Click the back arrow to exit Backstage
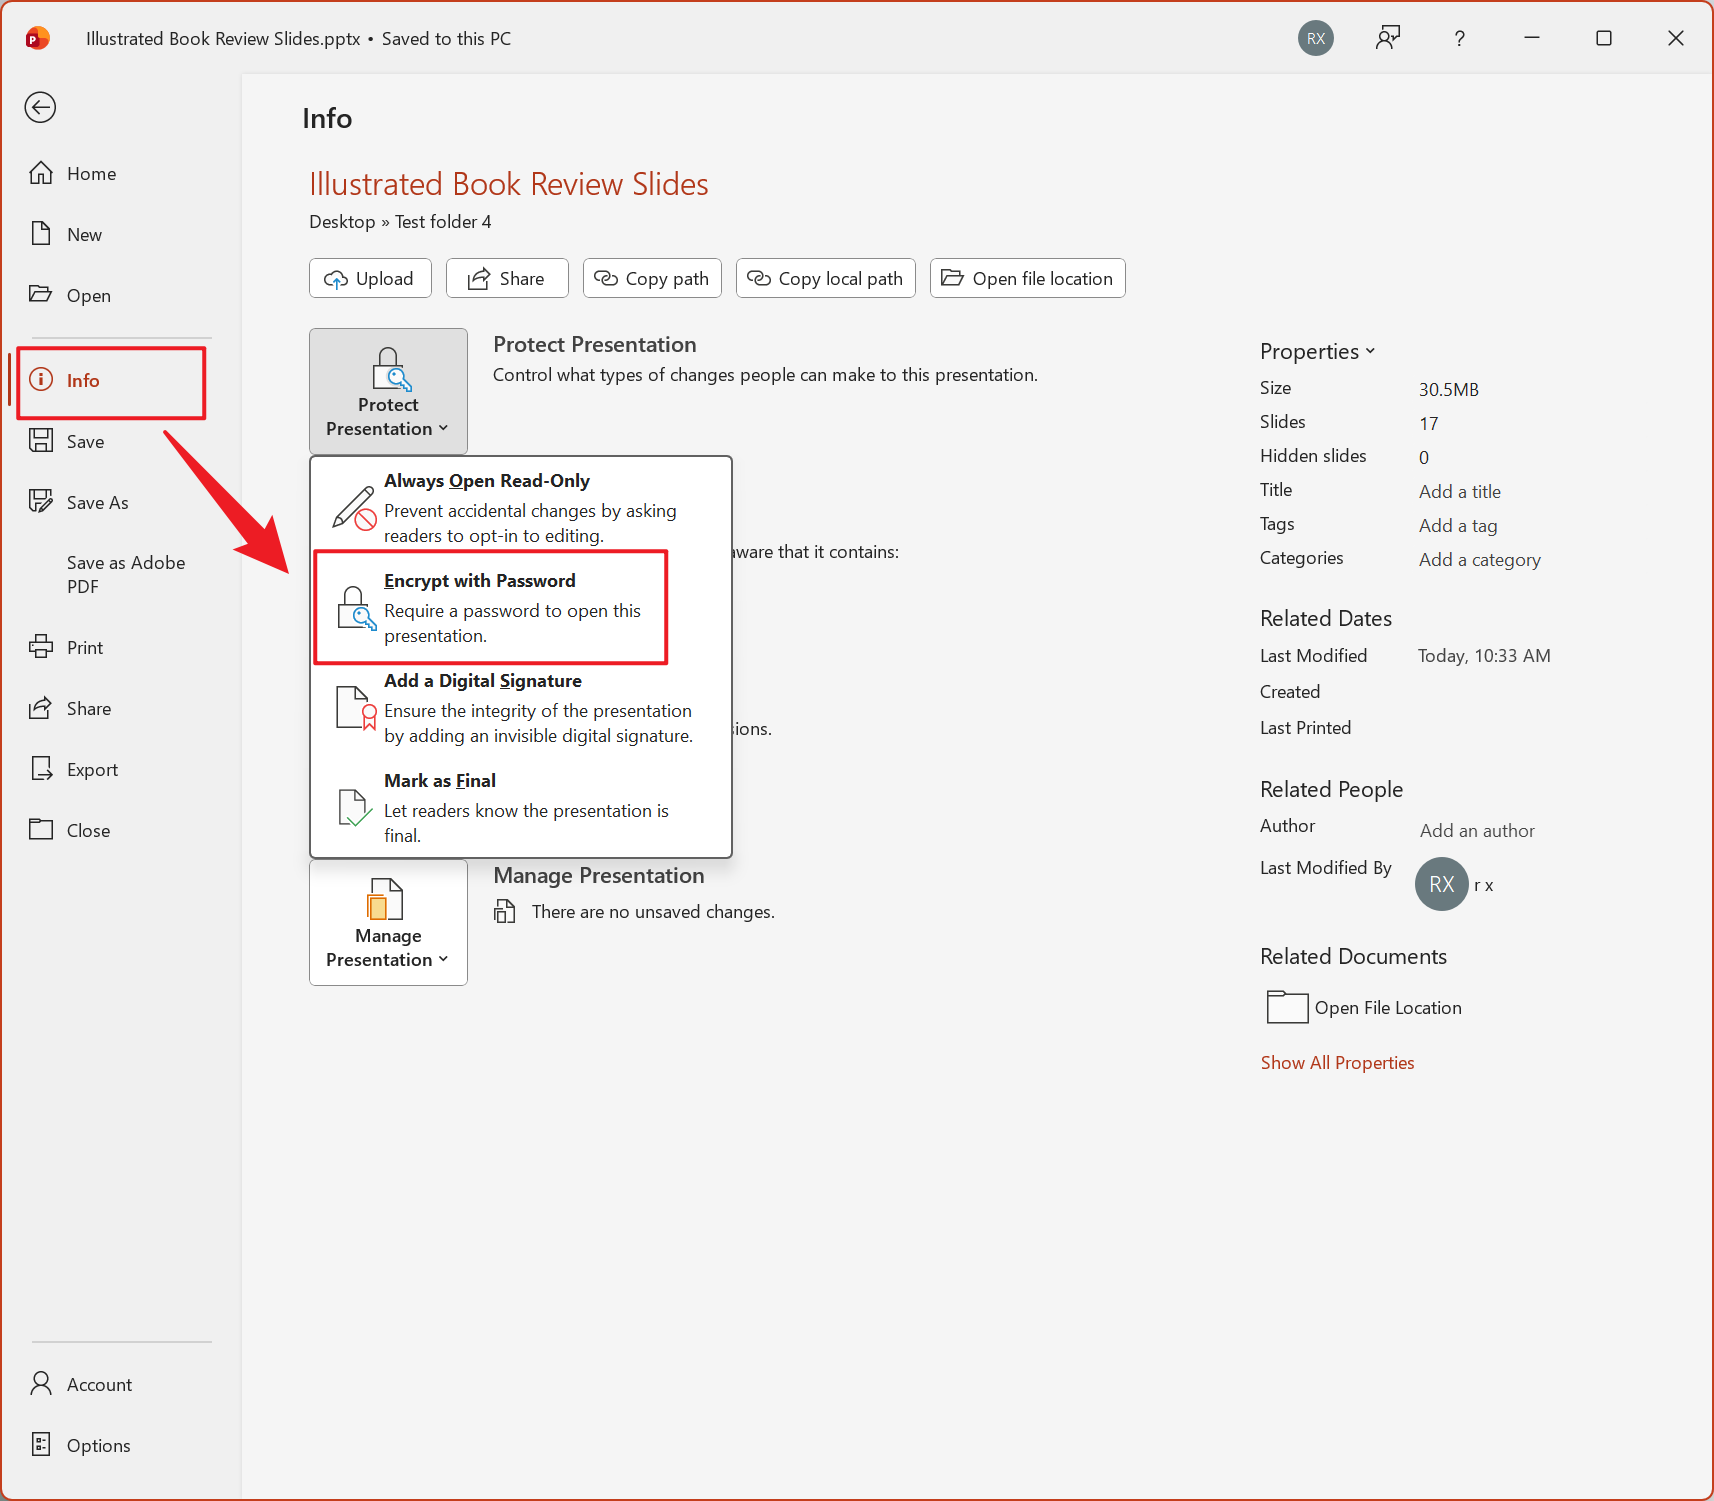 (40, 107)
